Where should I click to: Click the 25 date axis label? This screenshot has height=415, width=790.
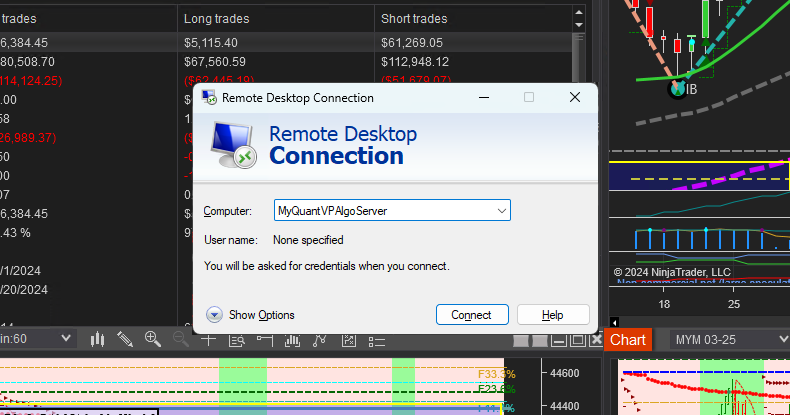(734, 304)
